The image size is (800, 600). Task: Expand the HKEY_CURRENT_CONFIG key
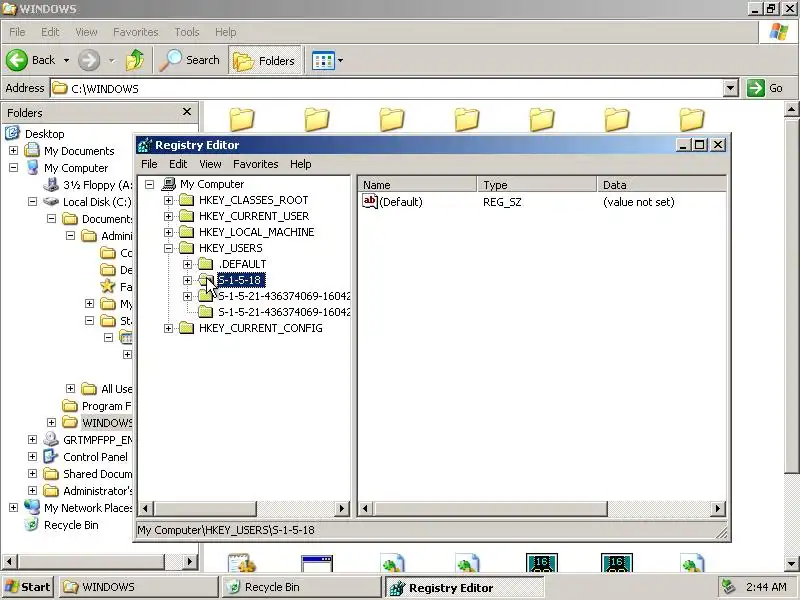(168, 329)
